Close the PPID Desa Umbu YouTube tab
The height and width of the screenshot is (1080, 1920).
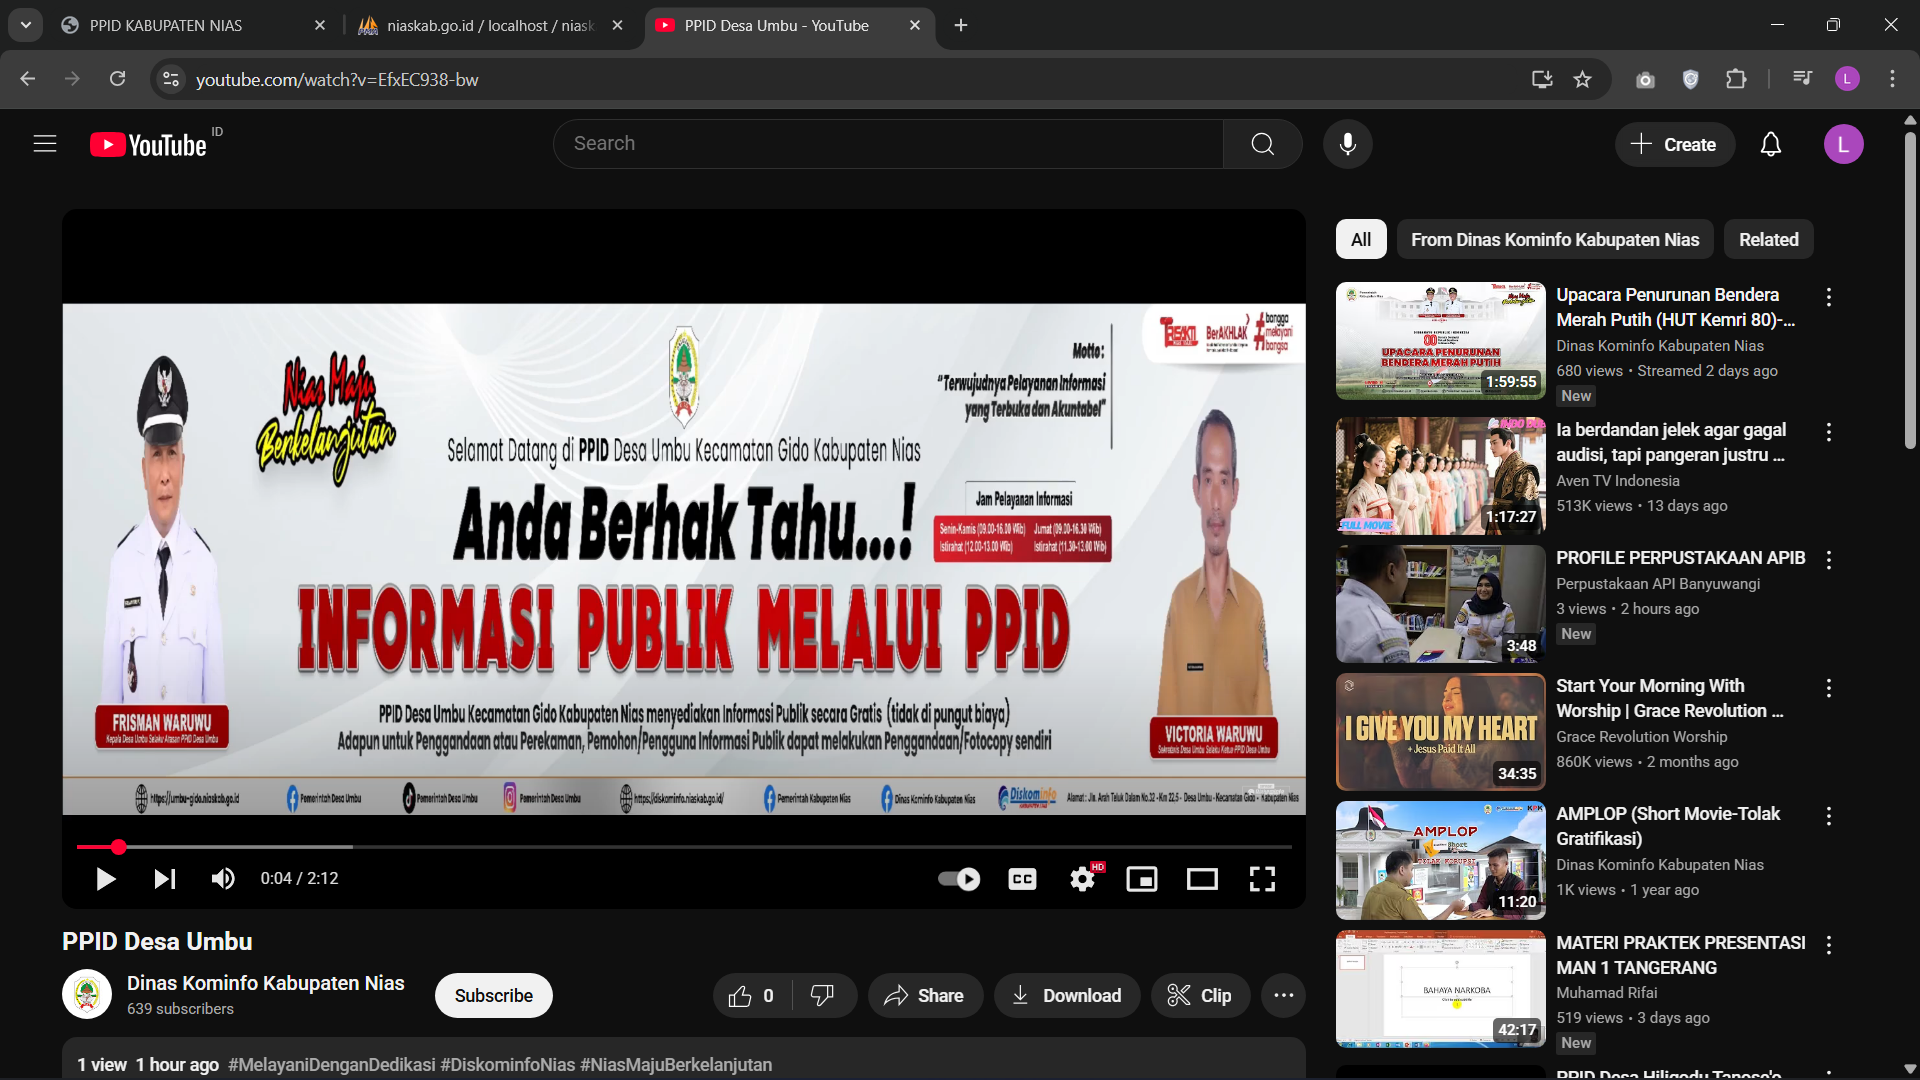914,25
